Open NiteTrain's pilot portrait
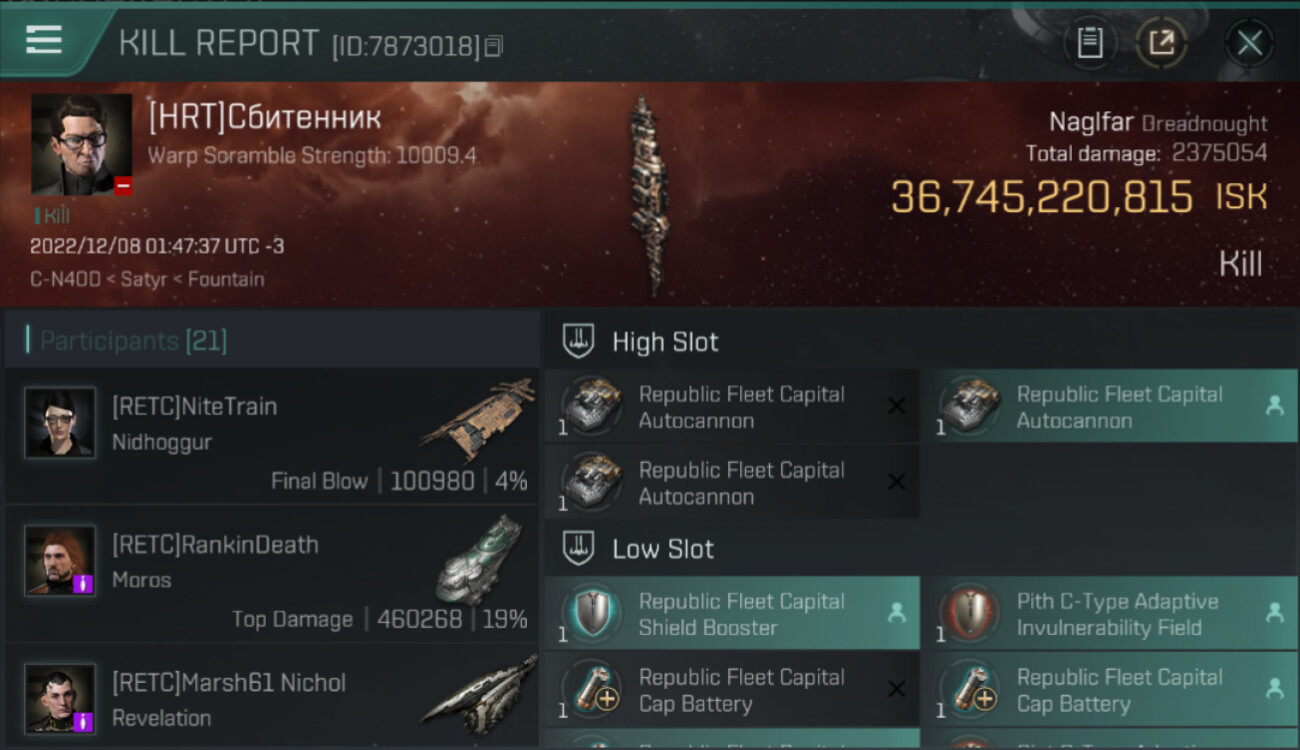 [60, 423]
